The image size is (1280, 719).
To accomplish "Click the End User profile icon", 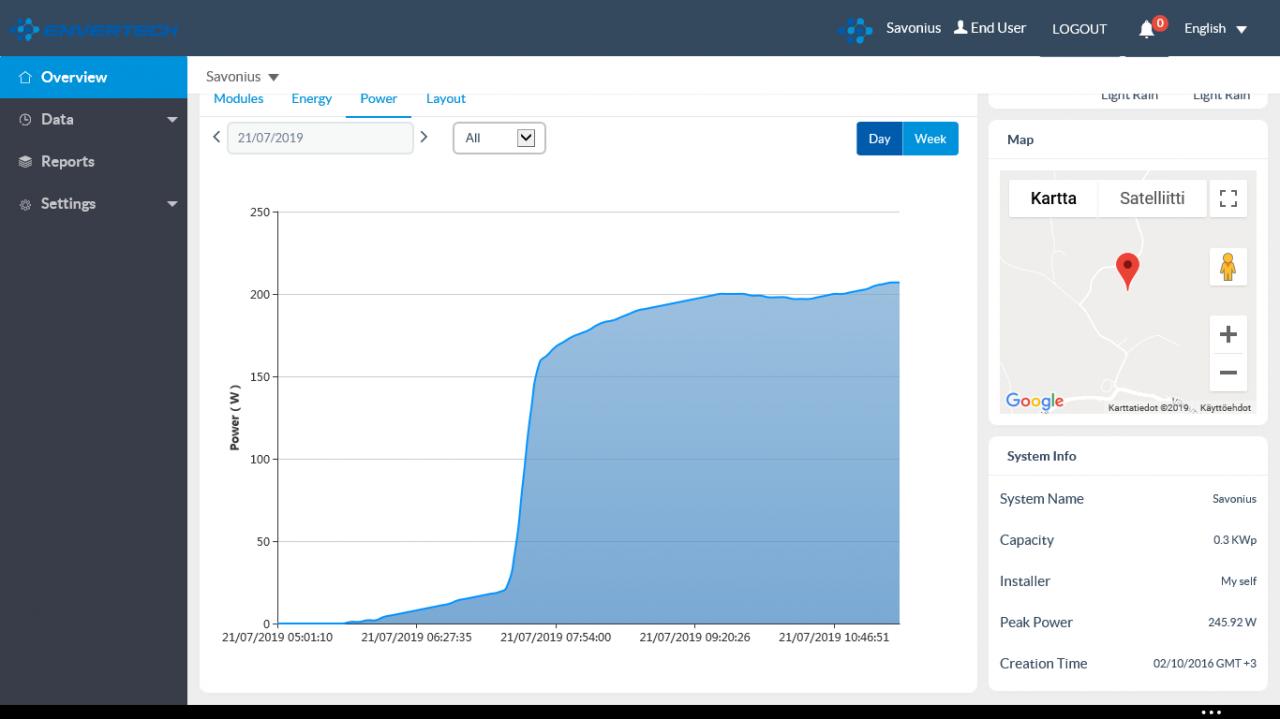I will 960,28.
